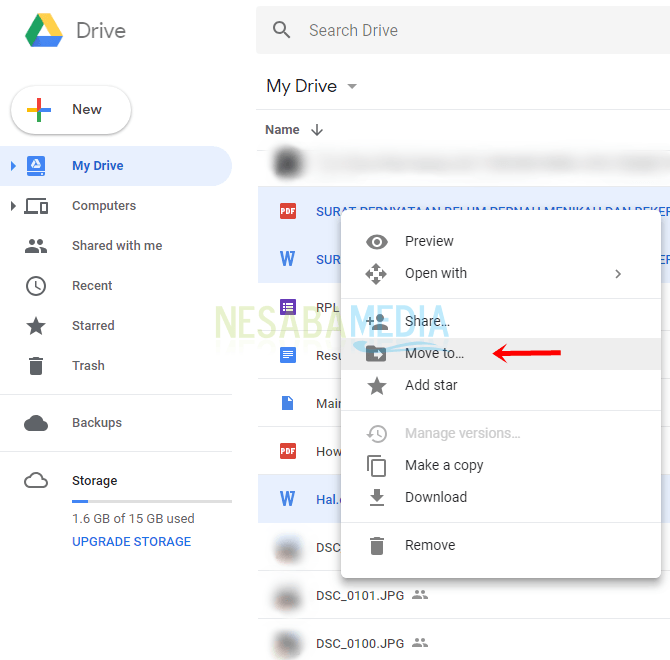Expand the Computers tree arrow

13,206
